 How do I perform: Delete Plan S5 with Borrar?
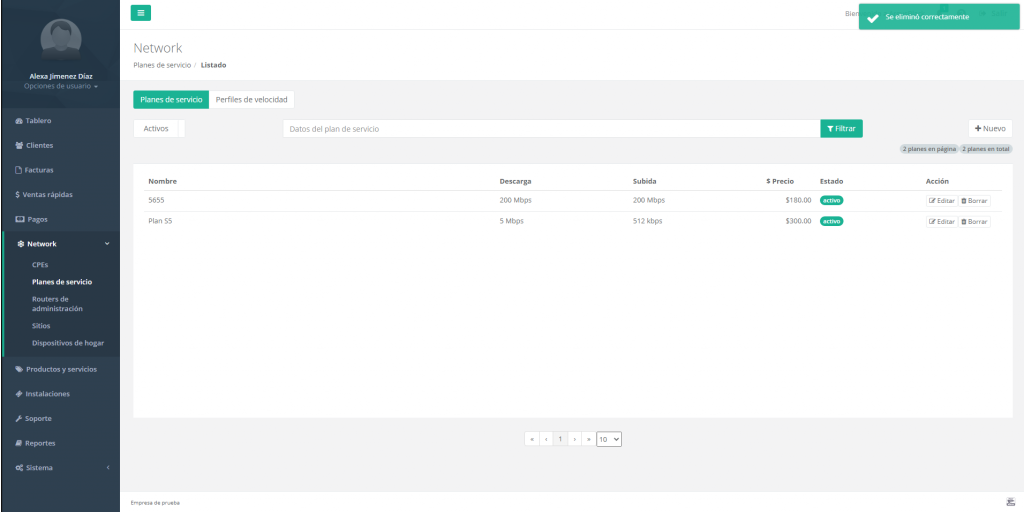974,222
